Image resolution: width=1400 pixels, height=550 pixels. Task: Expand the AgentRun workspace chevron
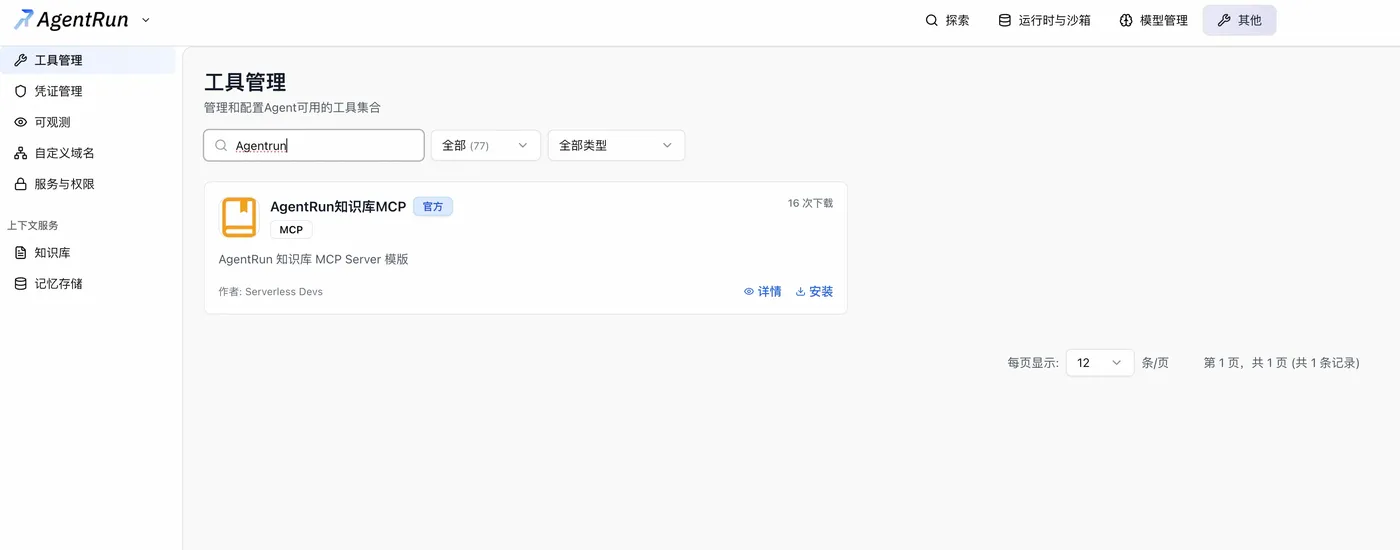[x=146, y=20]
